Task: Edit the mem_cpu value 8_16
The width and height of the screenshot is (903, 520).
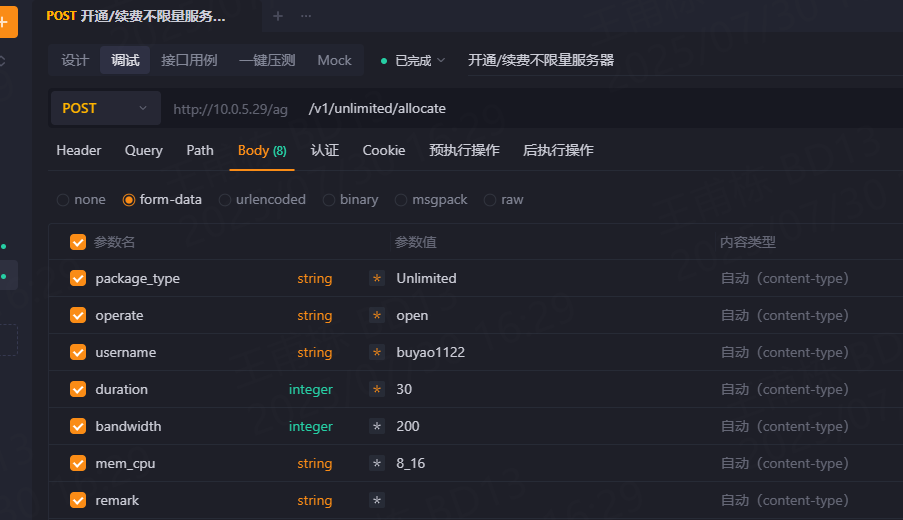Action: pyautogui.click(x=411, y=464)
